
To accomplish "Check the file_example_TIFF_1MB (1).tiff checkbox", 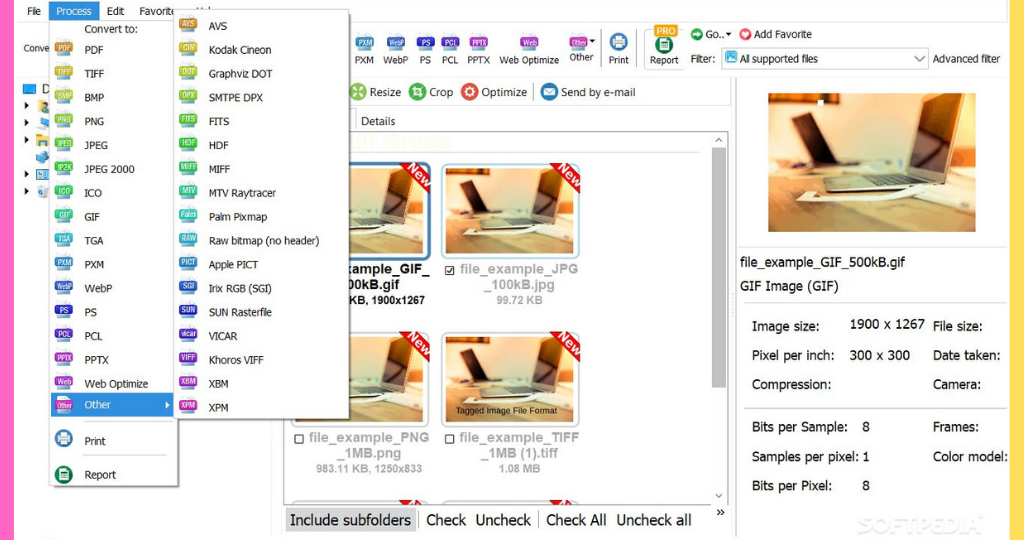I will pyautogui.click(x=449, y=439).
